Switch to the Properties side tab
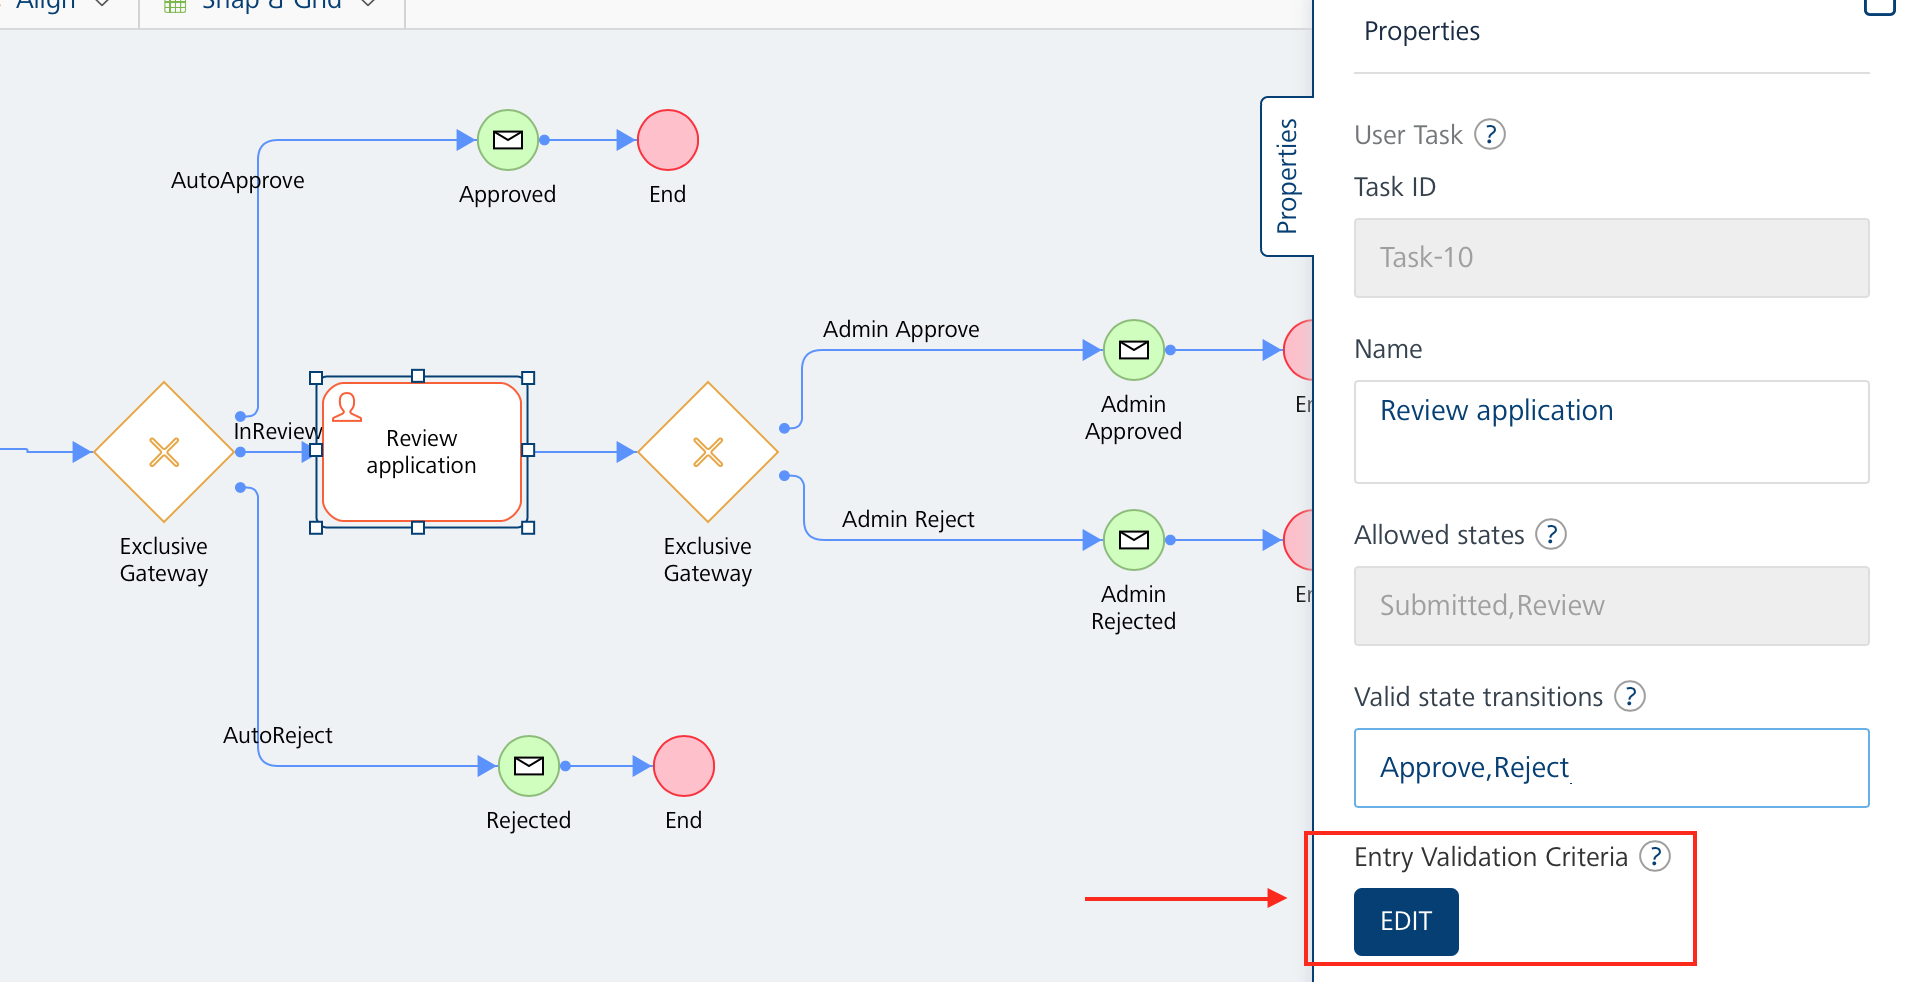 pos(1288,175)
